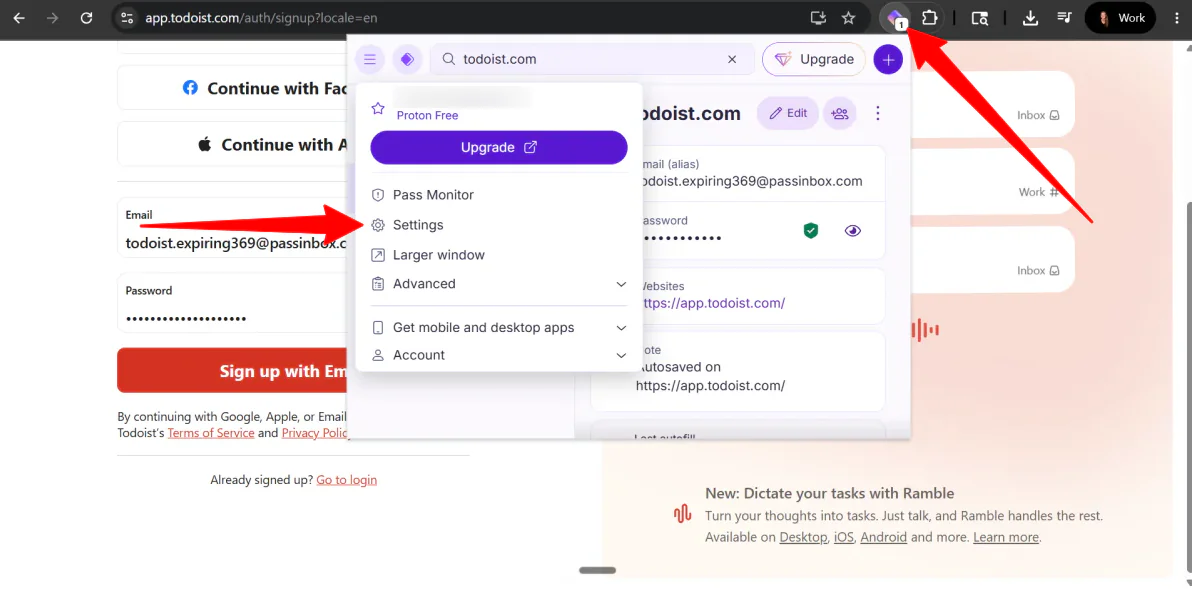Open the Desktop download link

pyautogui.click(x=803, y=537)
